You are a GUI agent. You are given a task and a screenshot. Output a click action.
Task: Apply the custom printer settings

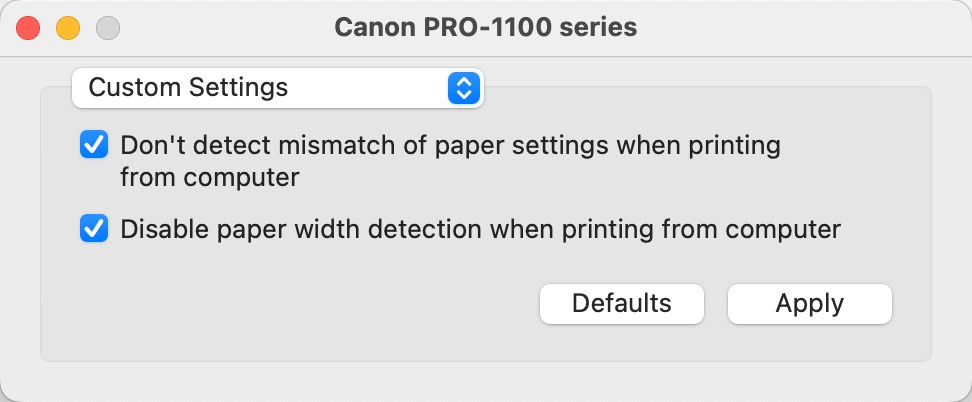click(809, 303)
